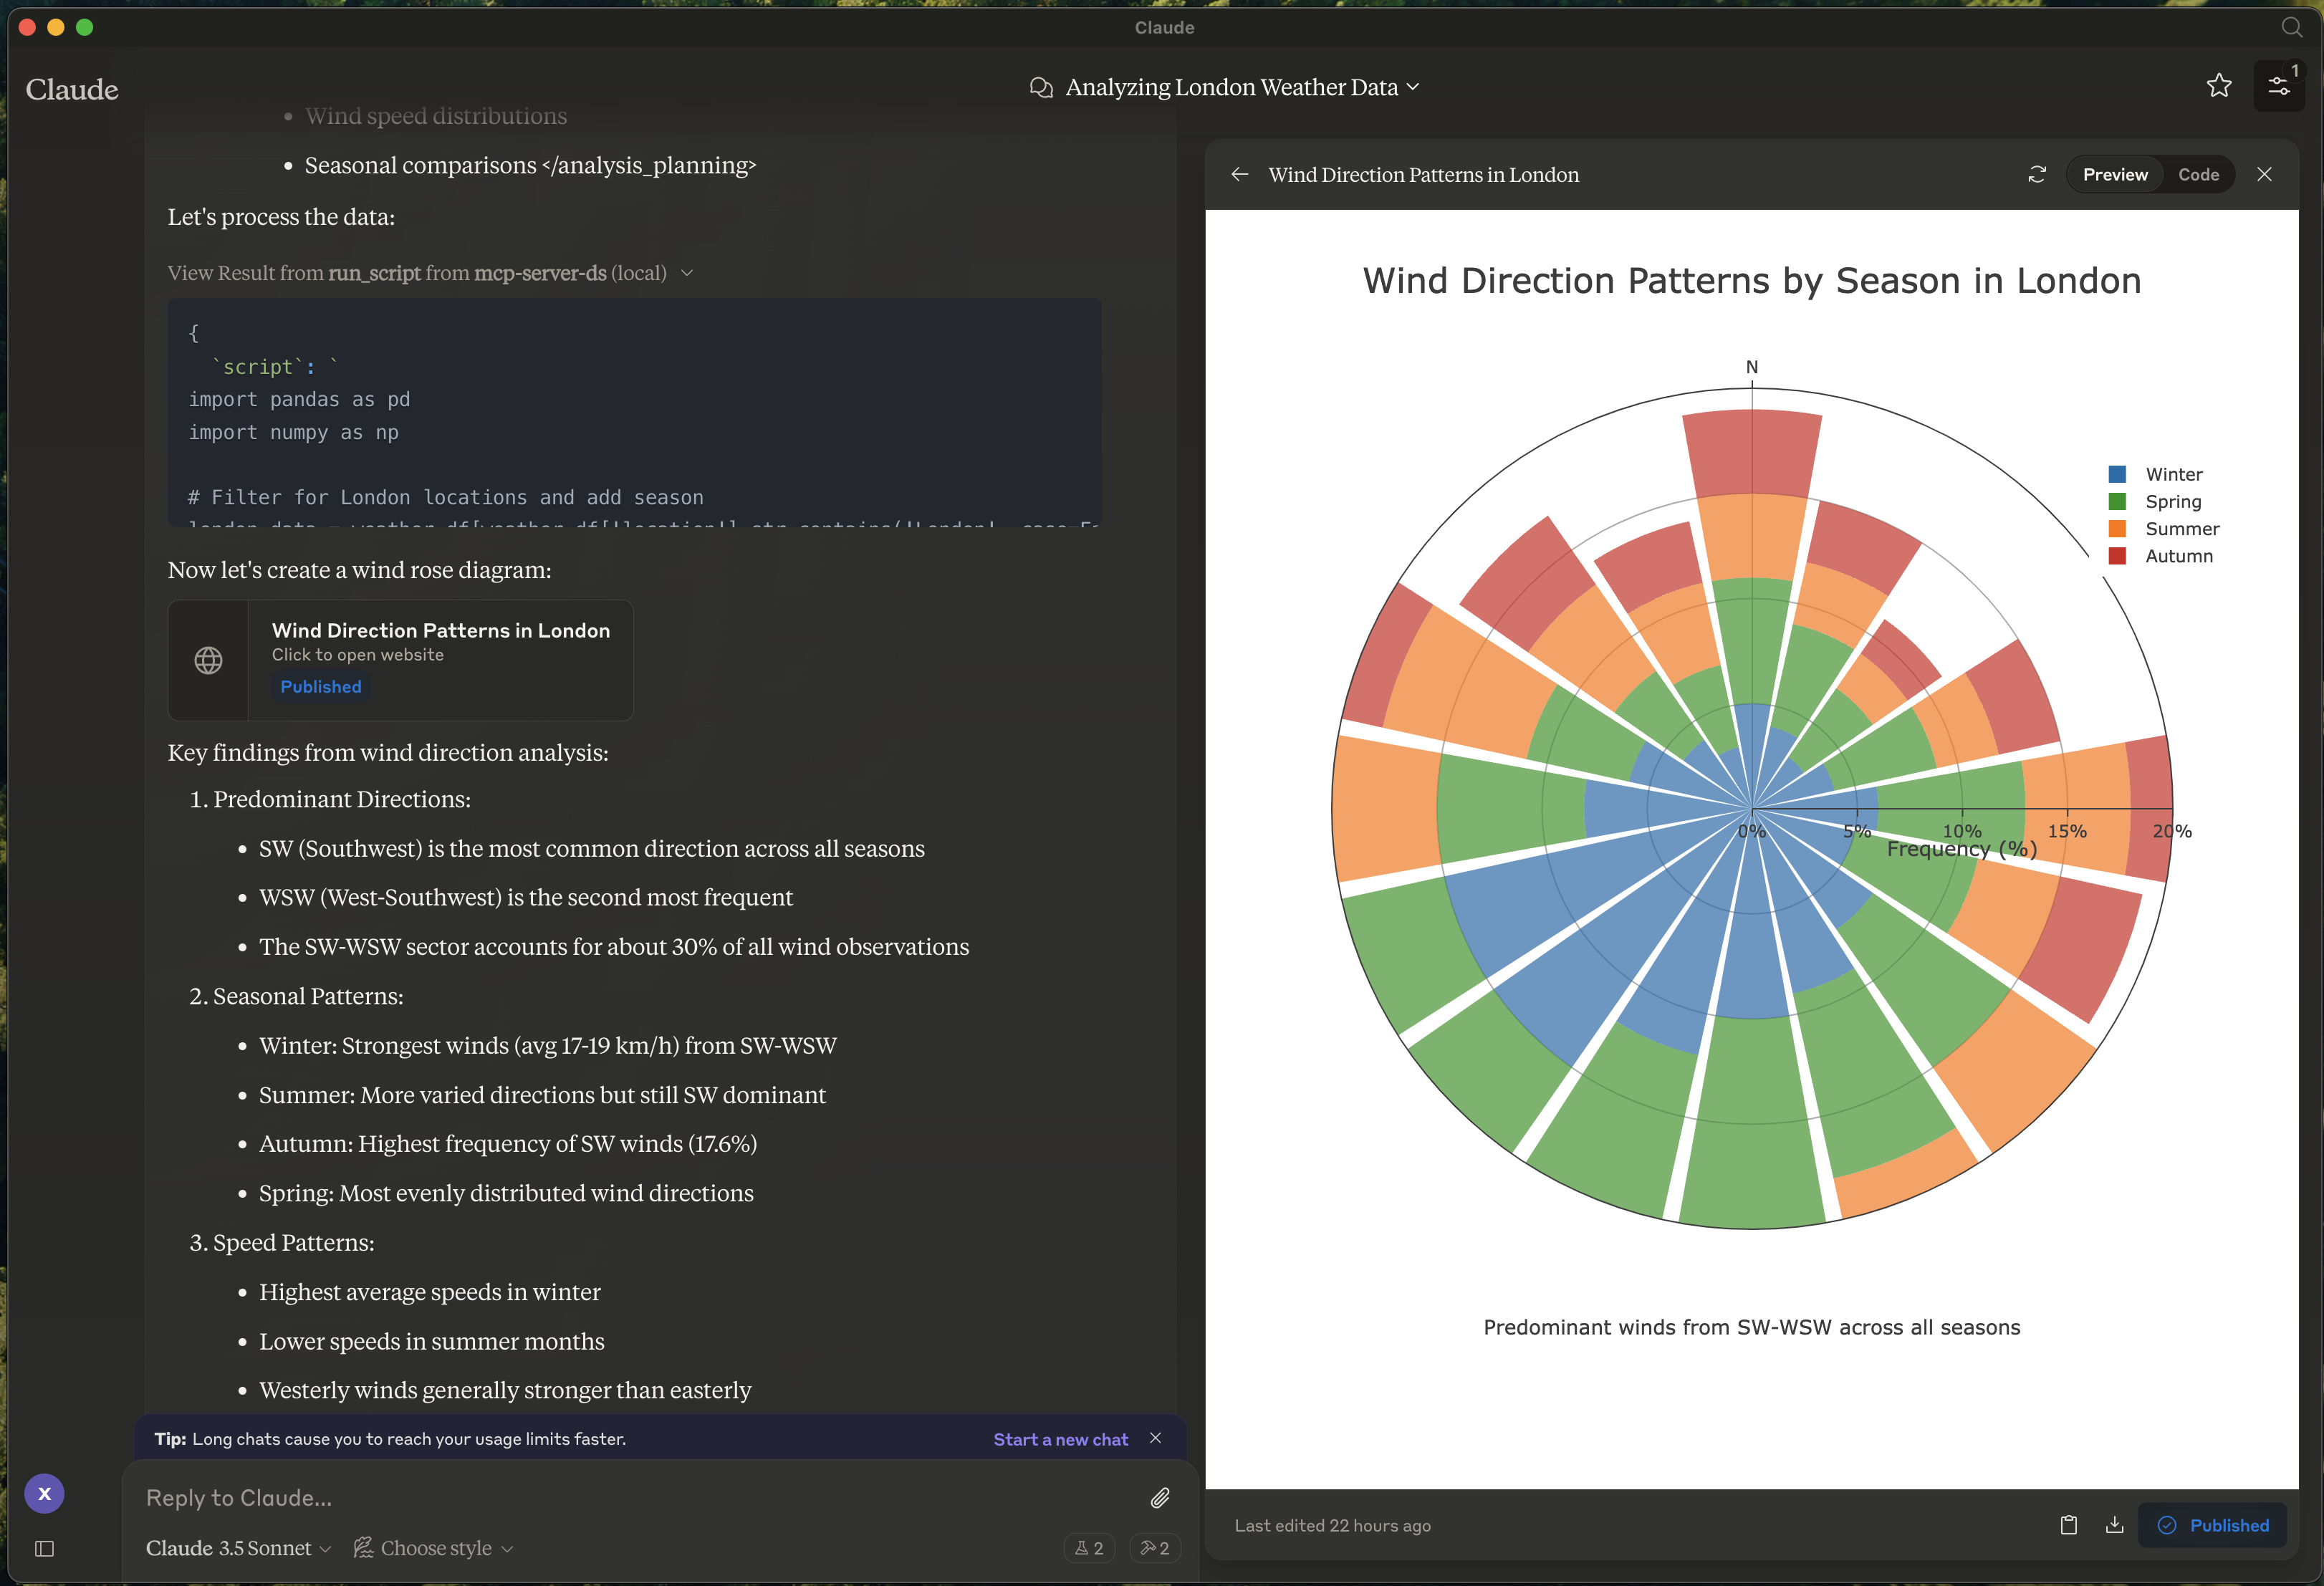The width and height of the screenshot is (2324, 1586).
Task: Toggle the sidebar panel icon
Action: click(44, 1548)
